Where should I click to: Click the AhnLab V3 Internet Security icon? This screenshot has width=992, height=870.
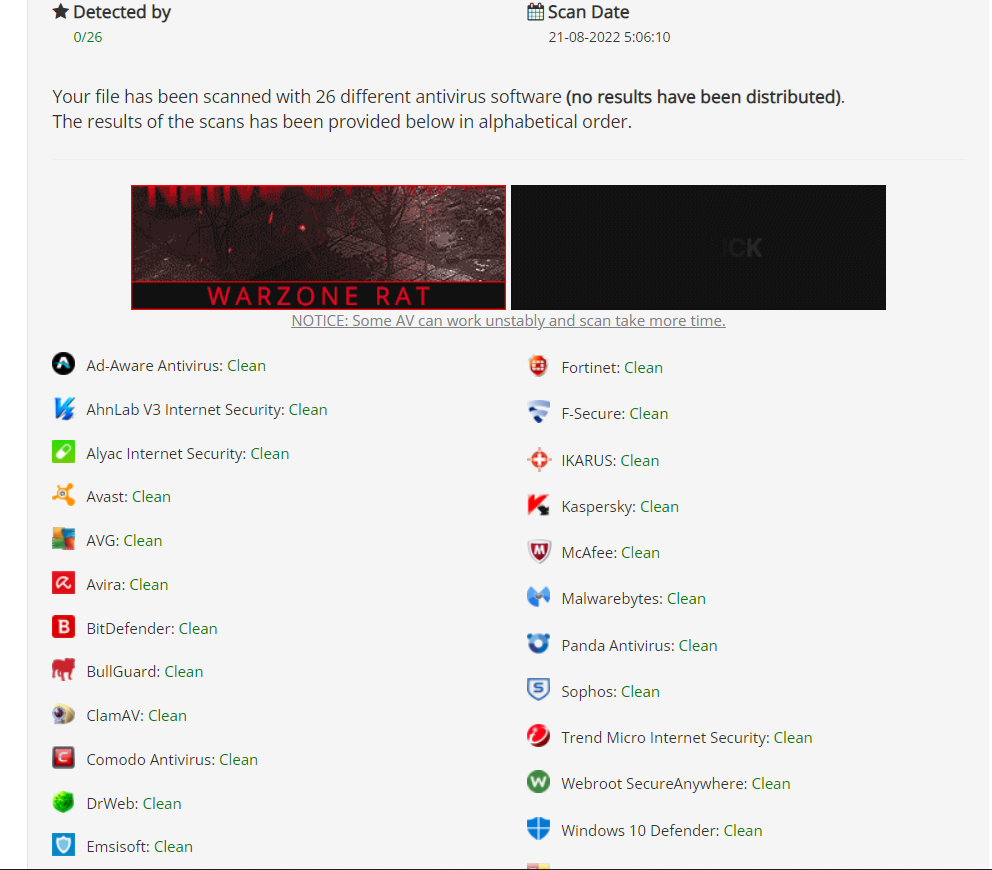(x=63, y=408)
